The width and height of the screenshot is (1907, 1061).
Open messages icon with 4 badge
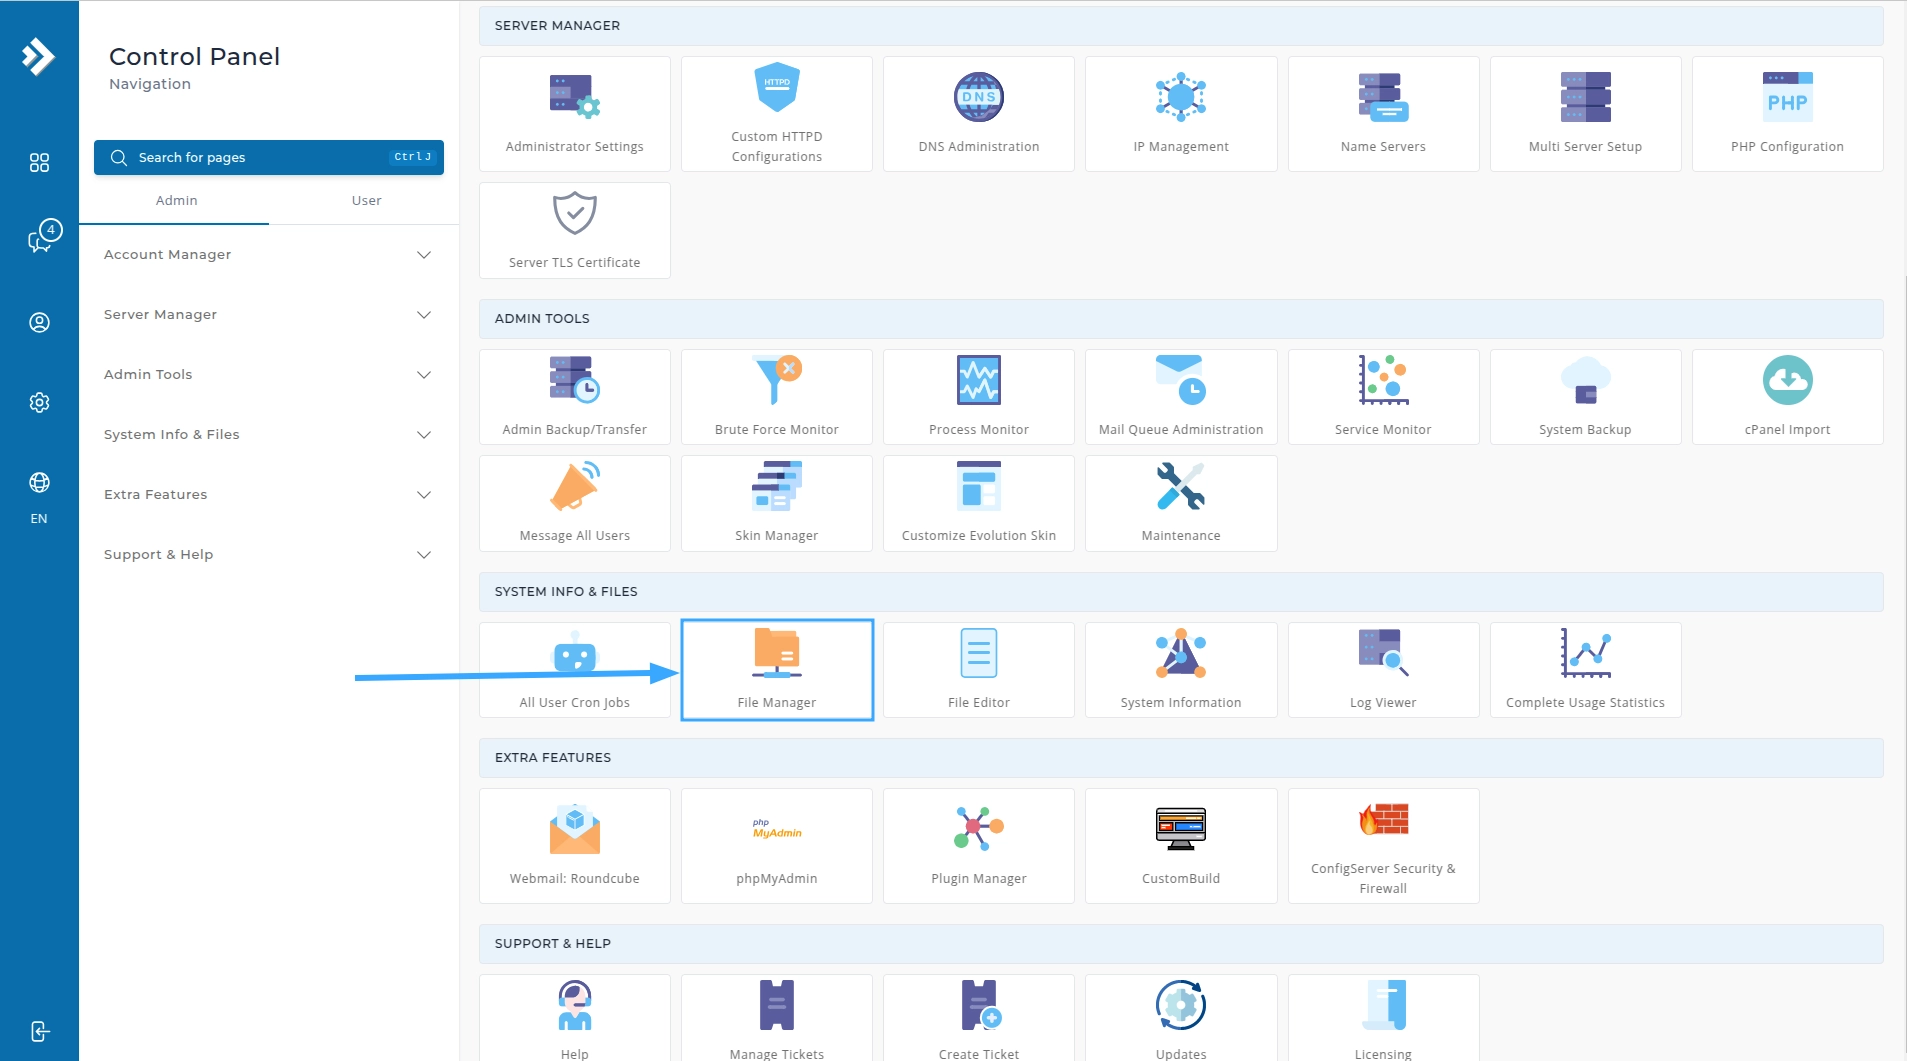44,237
